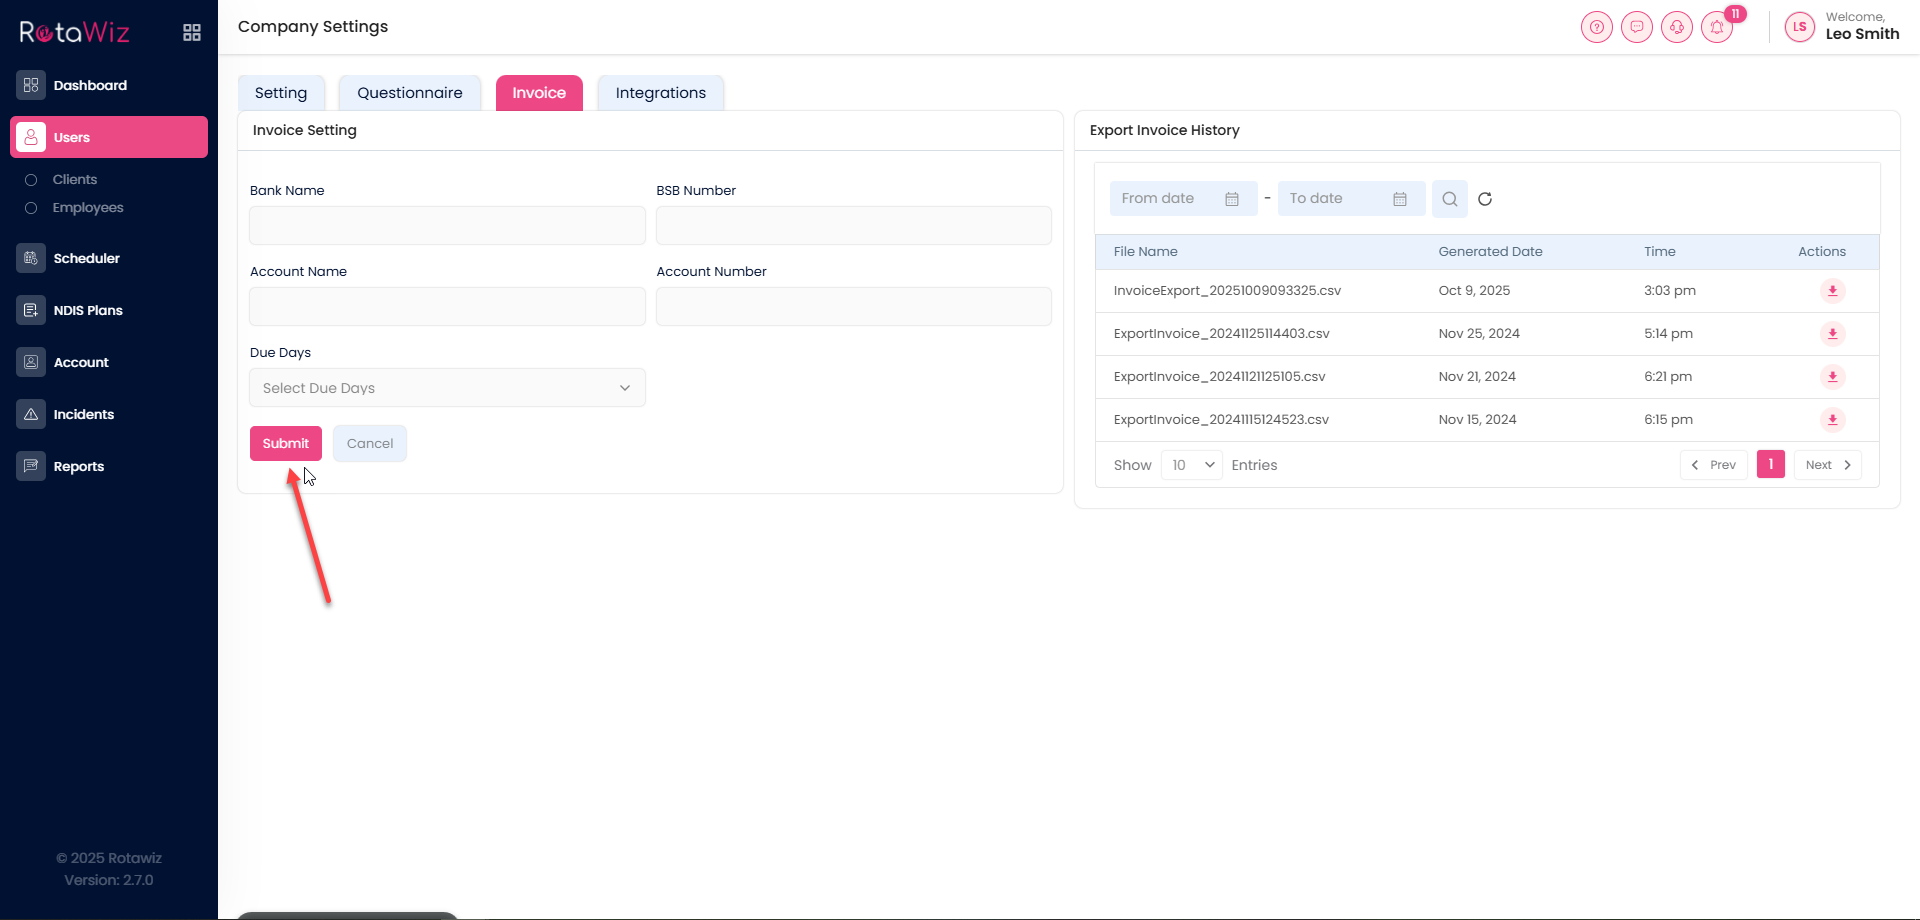Click the Submit button
This screenshot has height=920, width=1920.
coord(285,443)
